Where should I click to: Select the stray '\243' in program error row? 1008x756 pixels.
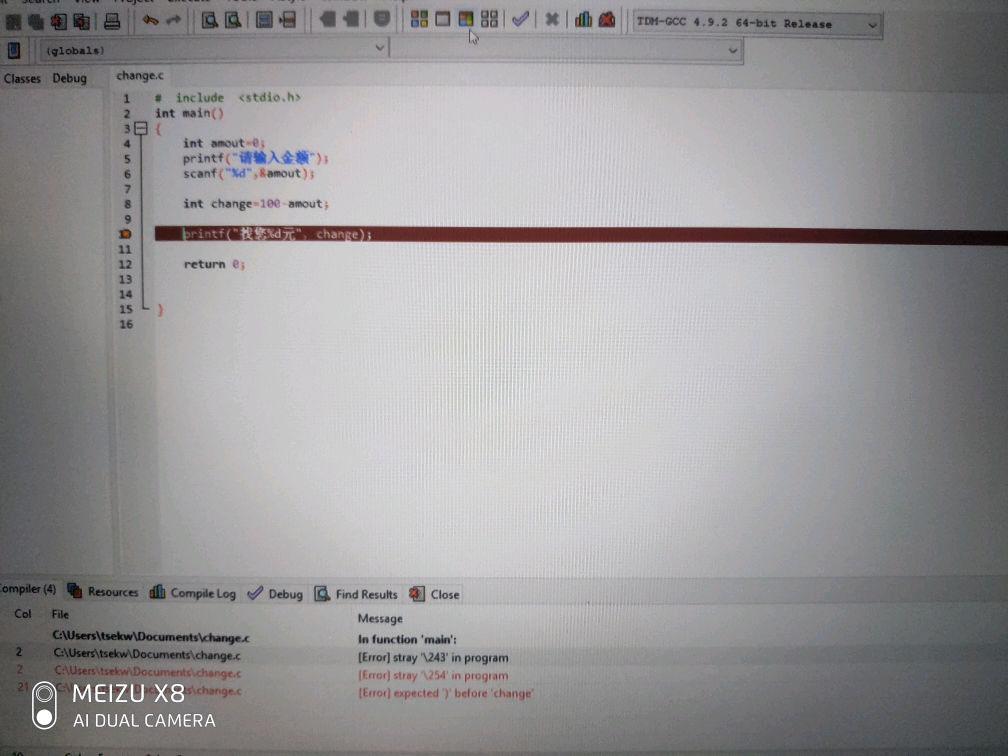(433, 658)
